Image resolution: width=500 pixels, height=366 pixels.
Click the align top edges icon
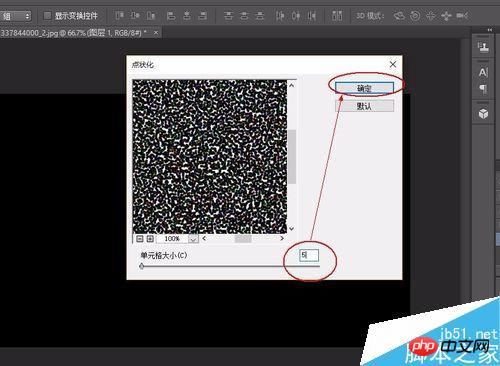(x=119, y=16)
